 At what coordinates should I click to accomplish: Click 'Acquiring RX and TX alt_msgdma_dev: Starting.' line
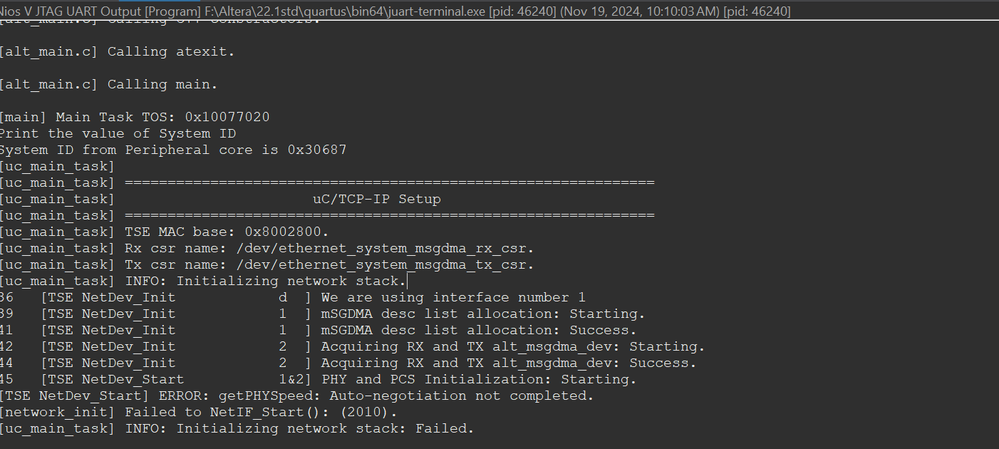(511, 347)
